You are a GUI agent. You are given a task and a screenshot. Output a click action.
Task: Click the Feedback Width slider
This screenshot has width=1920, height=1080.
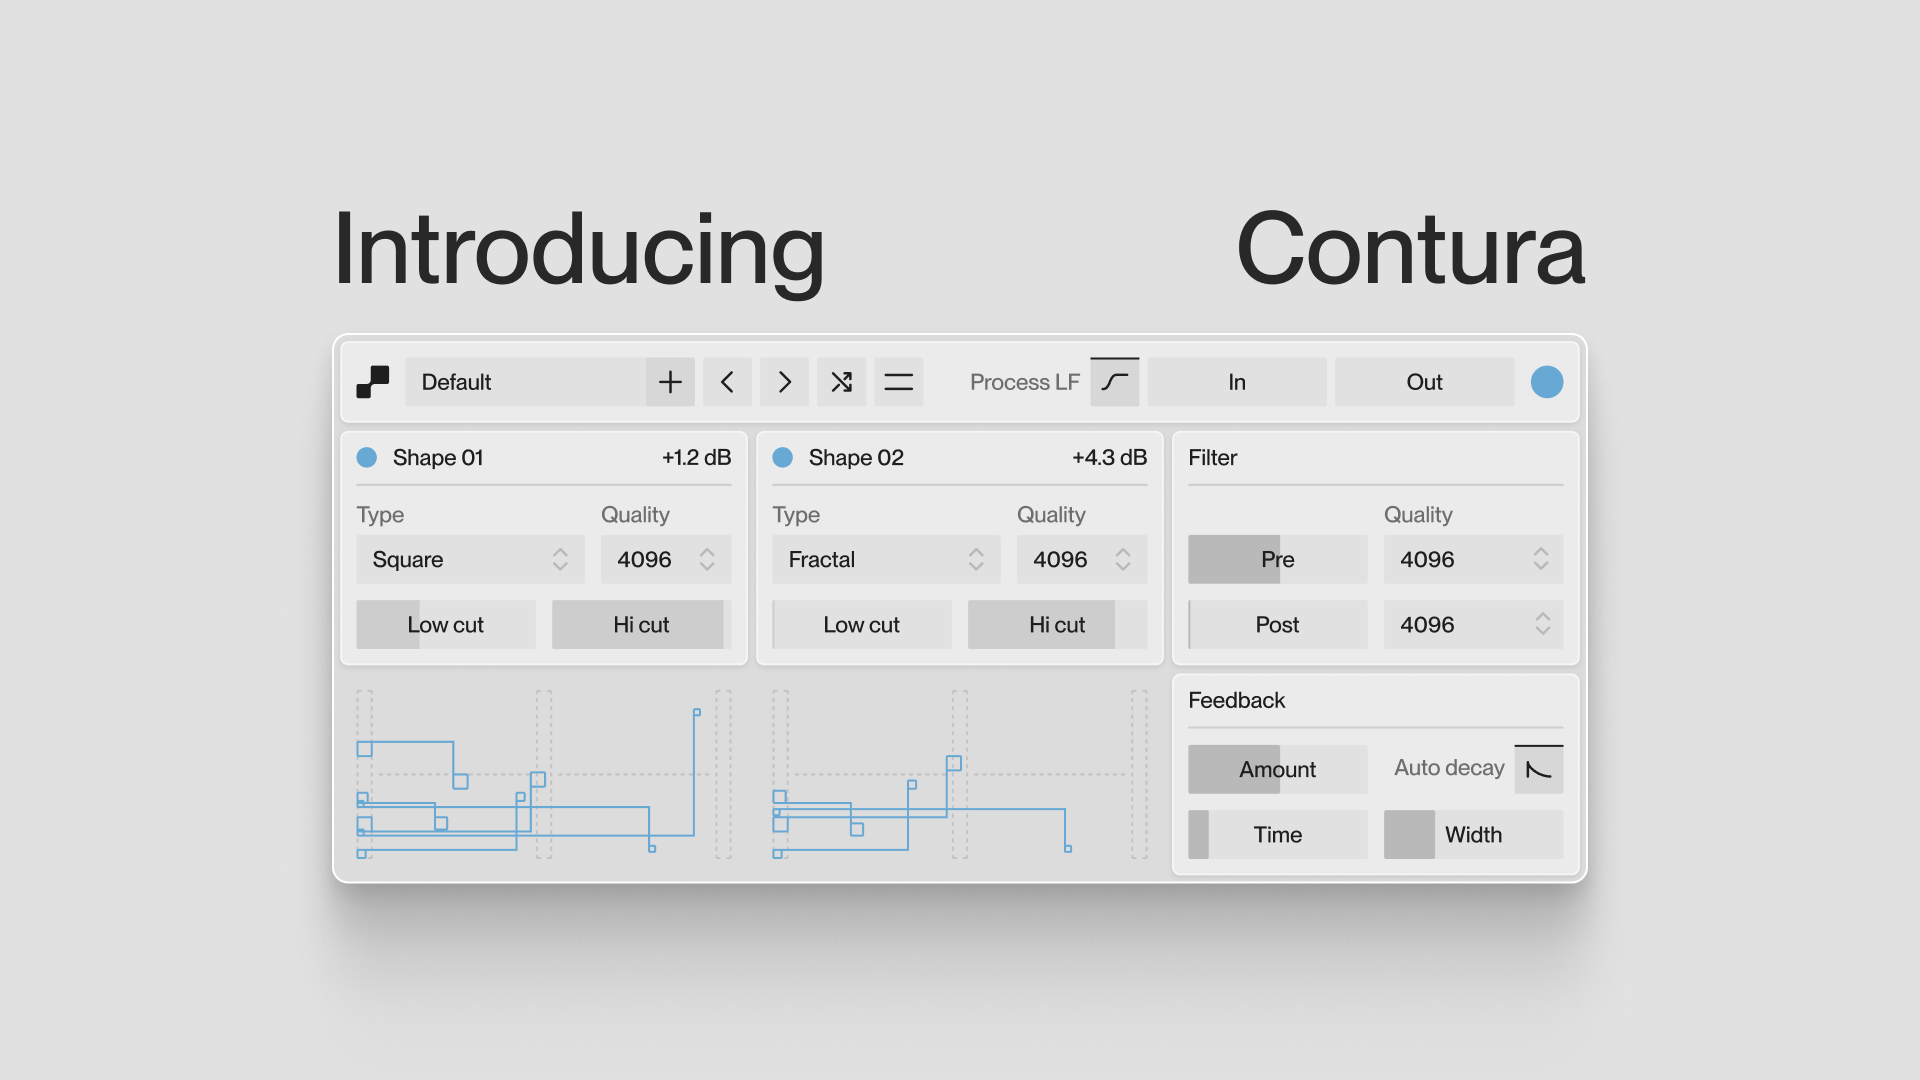tap(1473, 834)
